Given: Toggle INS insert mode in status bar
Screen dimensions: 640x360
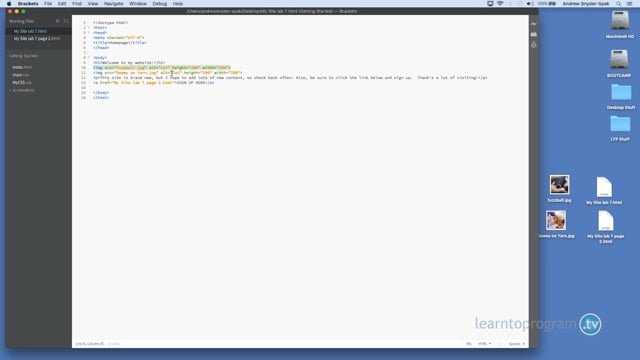Looking at the screenshot, I should (469, 344).
